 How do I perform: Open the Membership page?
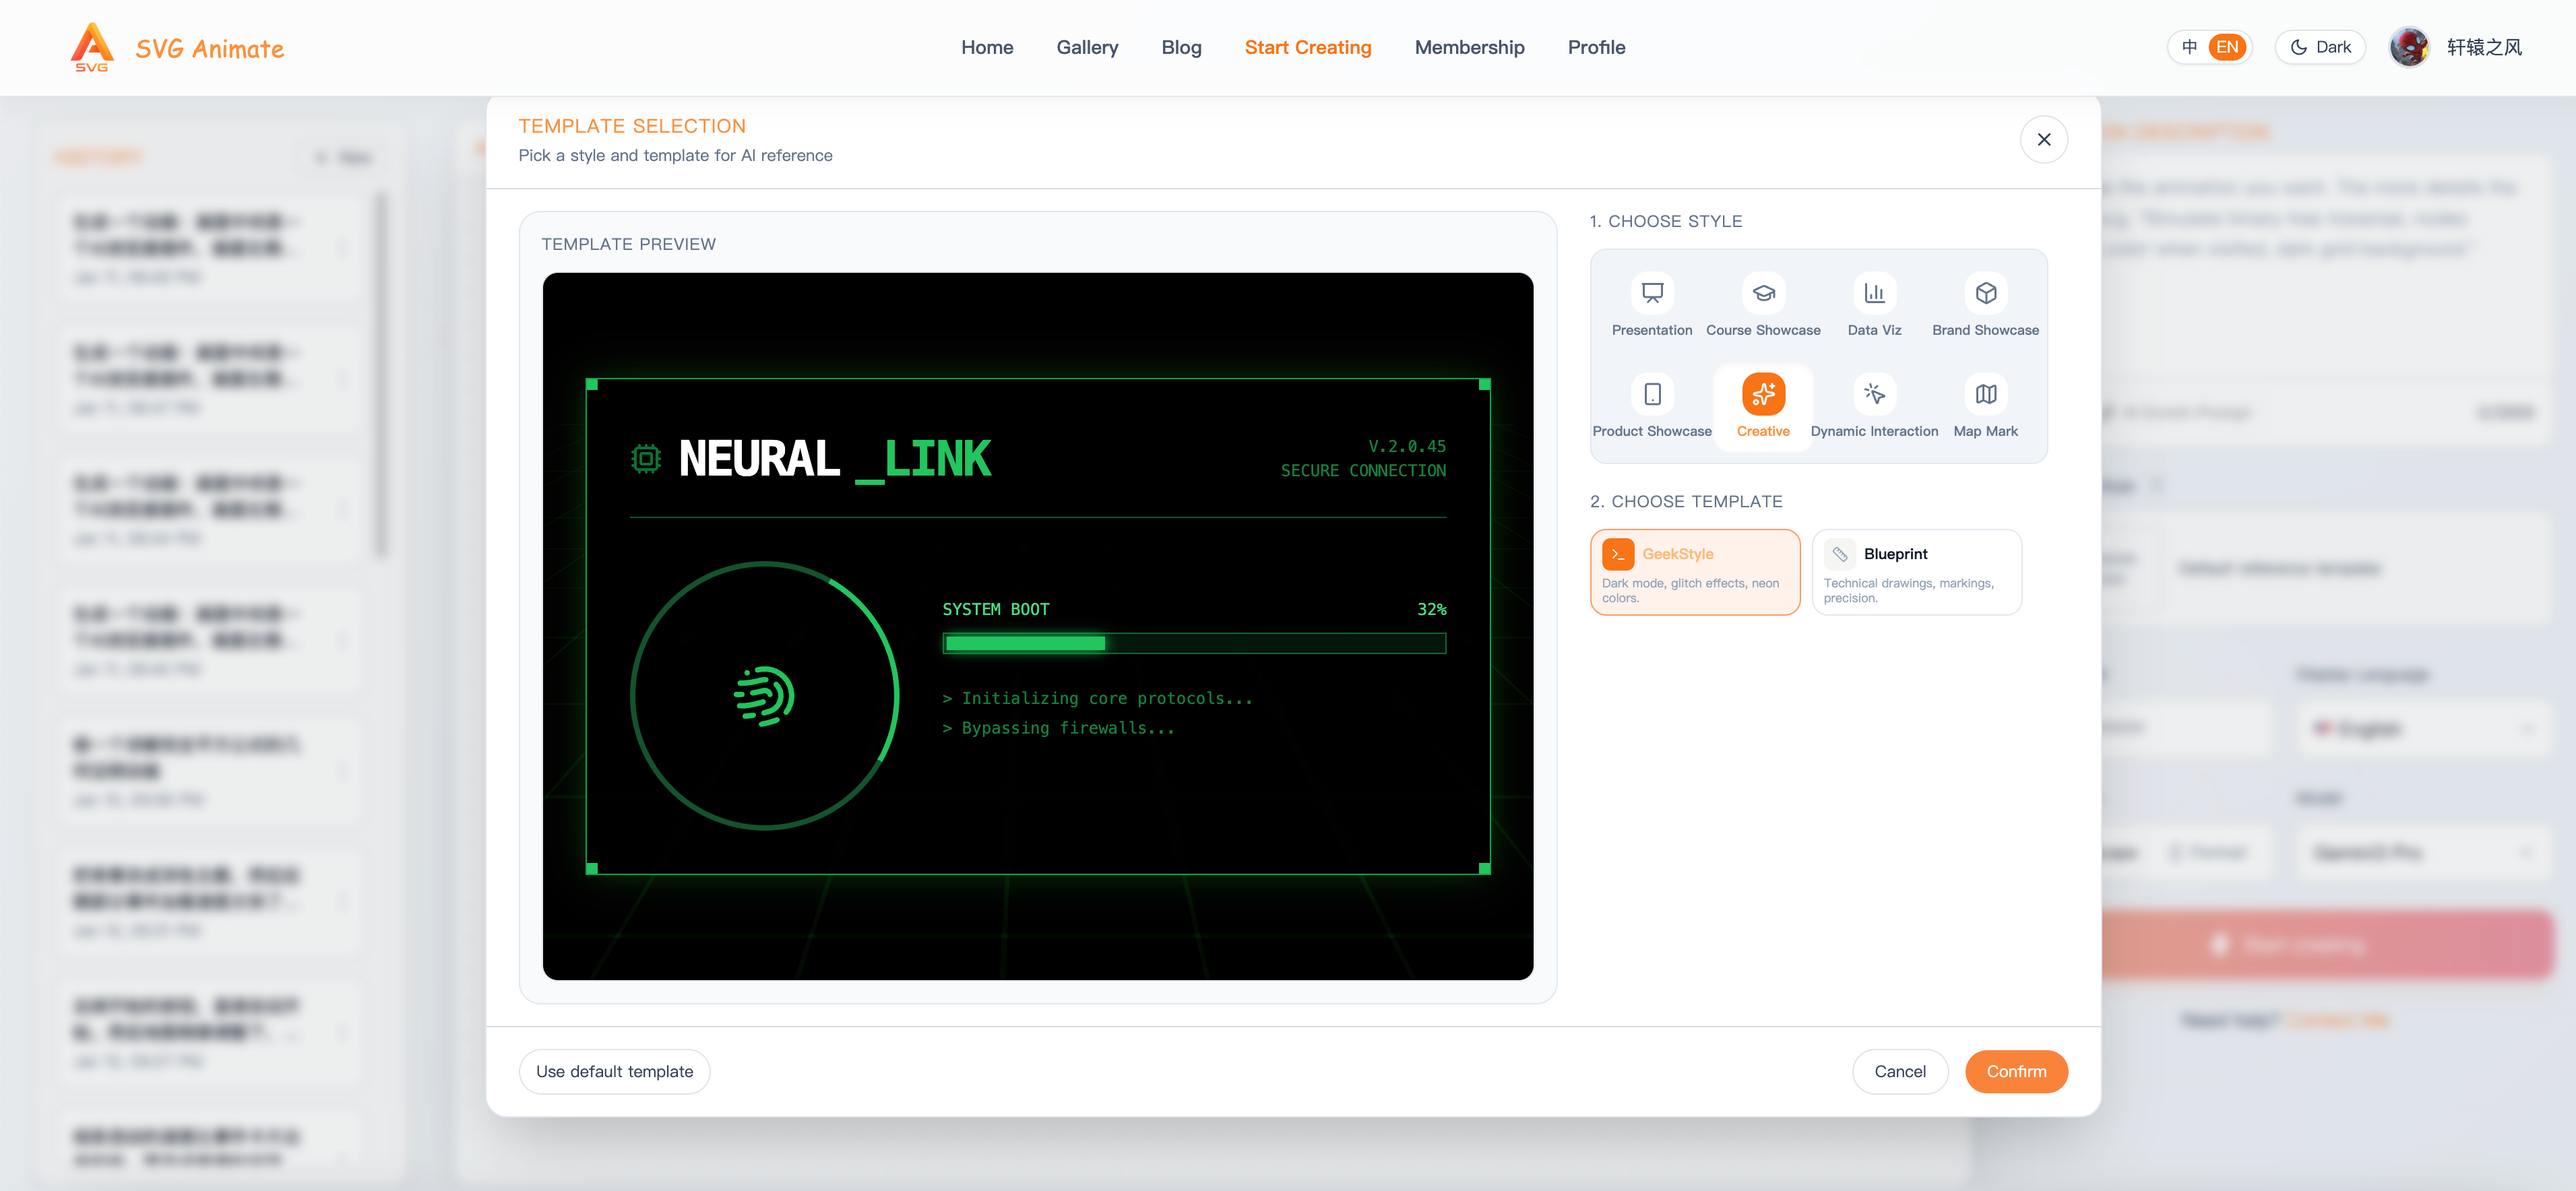[x=1469, y=47]
